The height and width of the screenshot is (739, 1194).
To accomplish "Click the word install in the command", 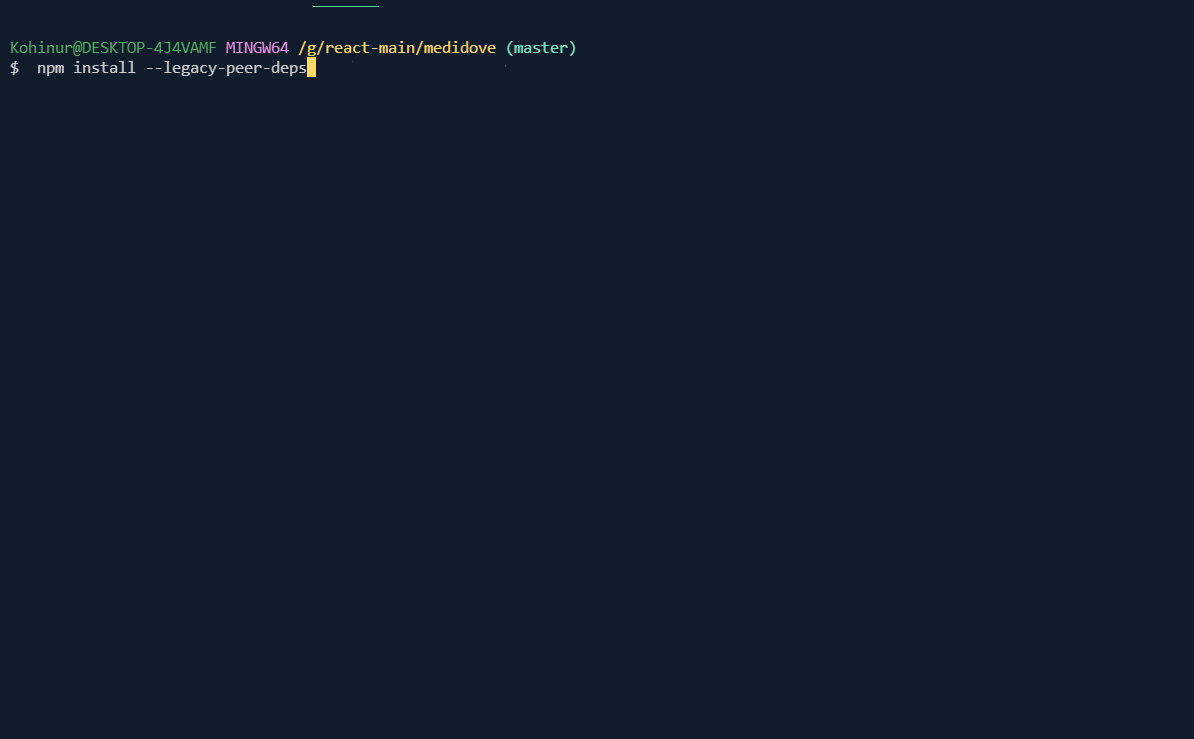I will pyautogui.click(x=104, y=68).
